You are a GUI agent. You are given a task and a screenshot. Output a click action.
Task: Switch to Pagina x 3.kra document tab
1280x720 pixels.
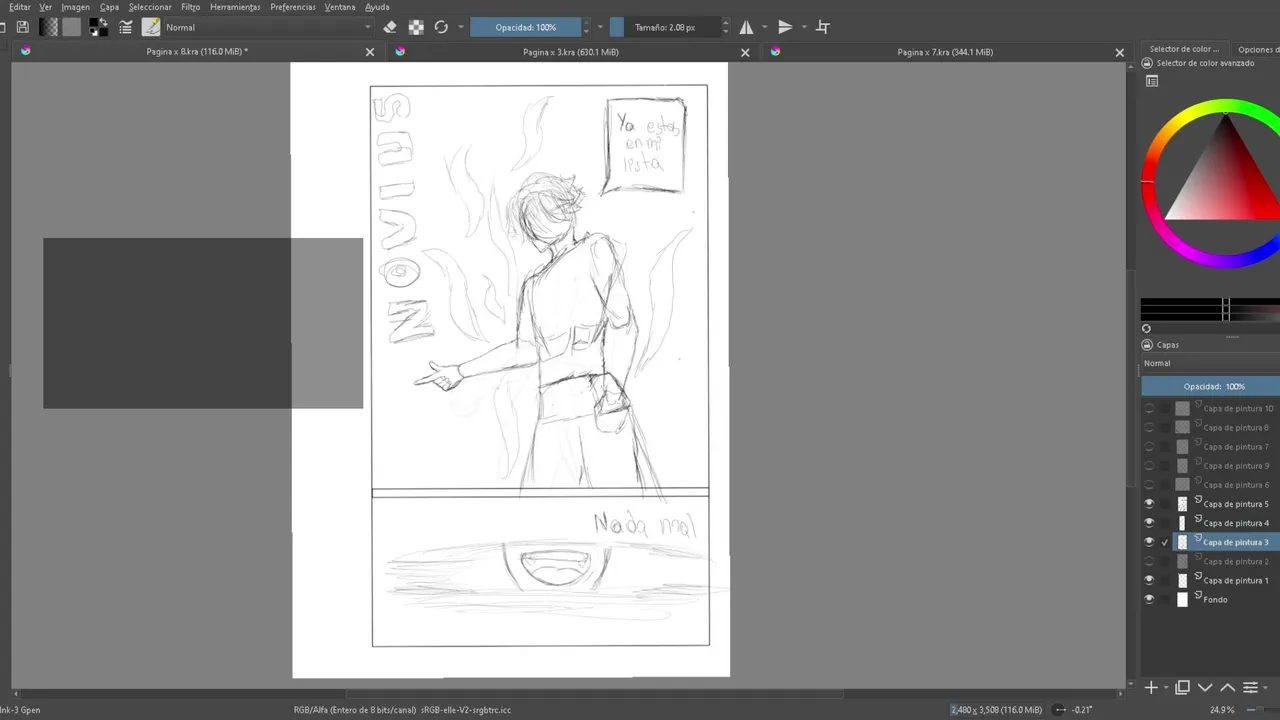coord(570,52)
